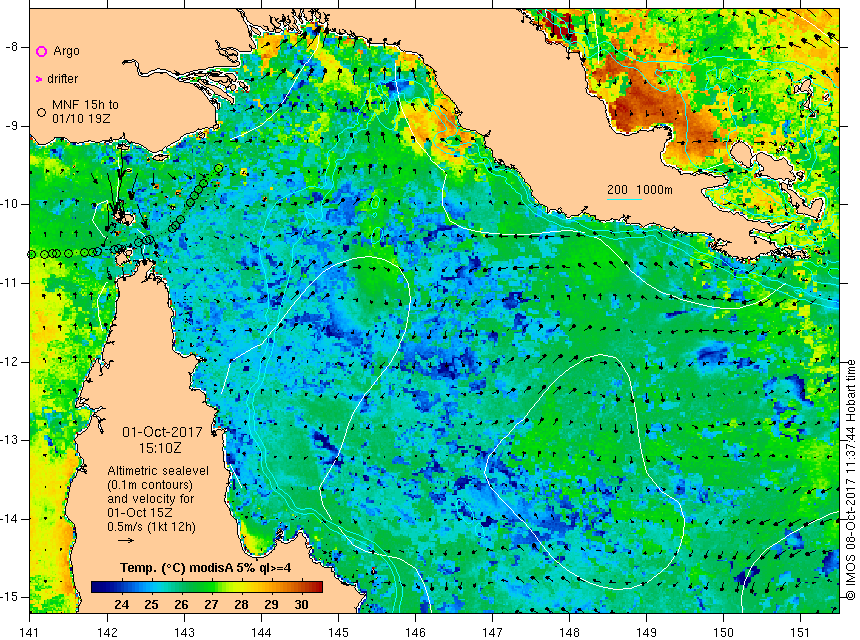Click the '01-Oct 15Z' caption line
Viewport: 860px width, 640px height.
(x=140, y=513)
